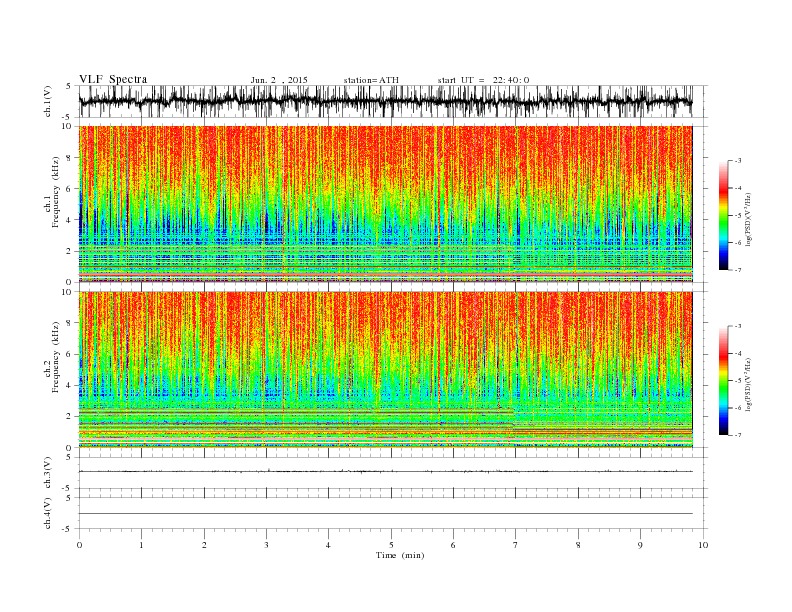Click the "1" tick label on the time axis
The height and width of the screenshot is (612, 792).
(x=141, y=545)
